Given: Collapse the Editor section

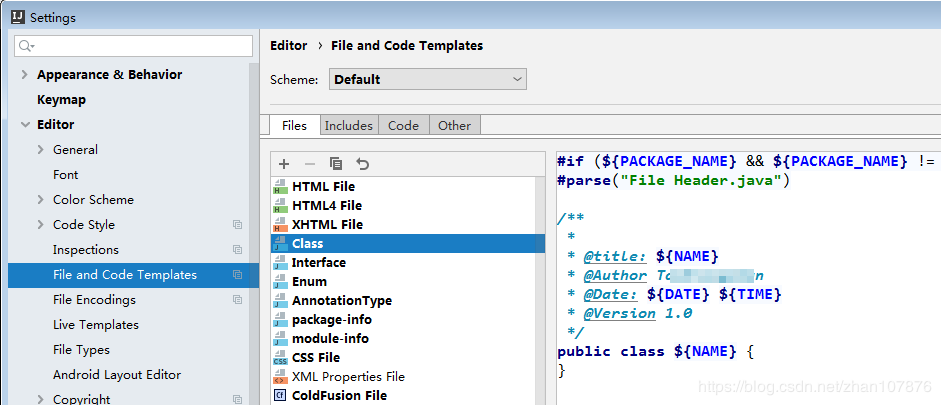Looking at the screenshot, I should click(24, 125).
